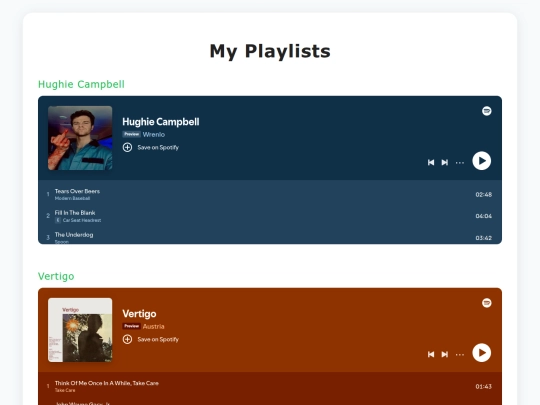The width and height of the screenshot is (540, 405).
Task: Click Save on Spotify text under Wrenlo
Action: pyautogui.click(x=158, y=147)
